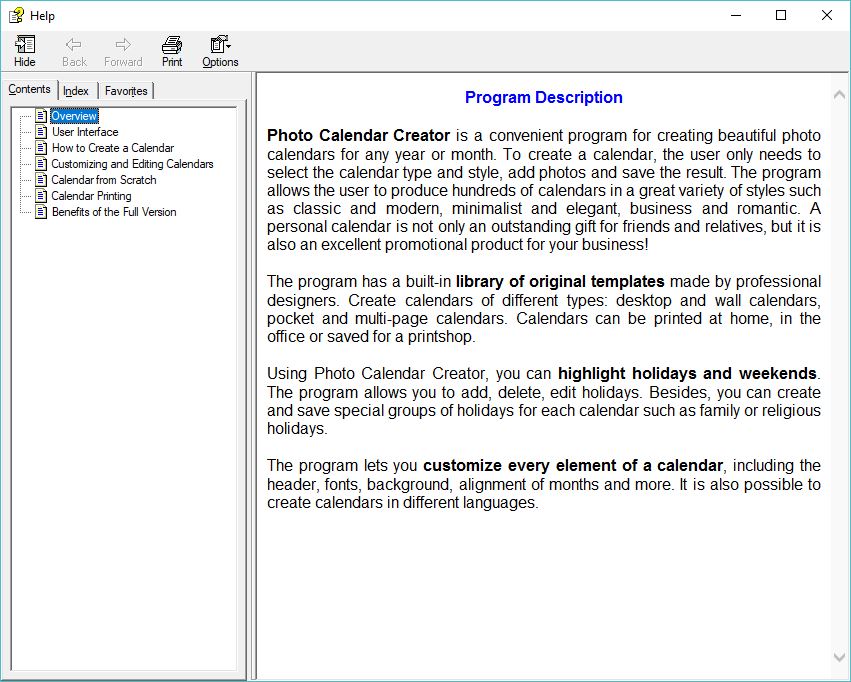This screenshot has height=682, width=851.
Task: Click the bold text 'Photo Calendar Creator'
Action: coord(358,135)
